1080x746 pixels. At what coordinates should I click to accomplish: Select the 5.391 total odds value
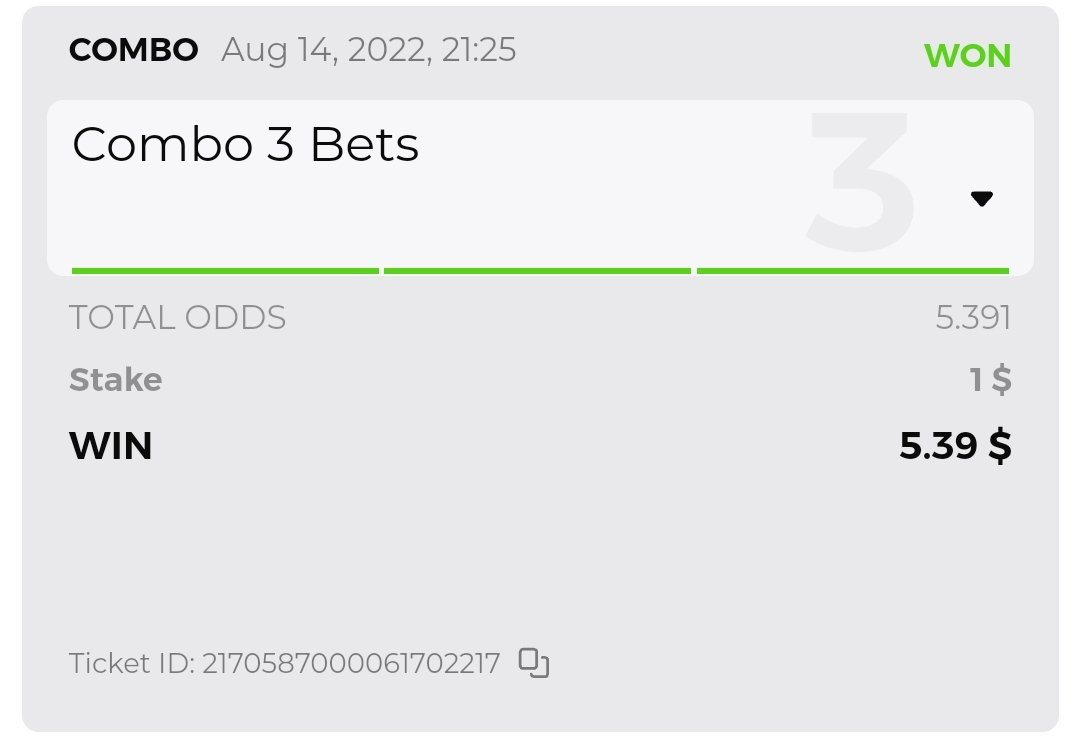click(973, 318)
